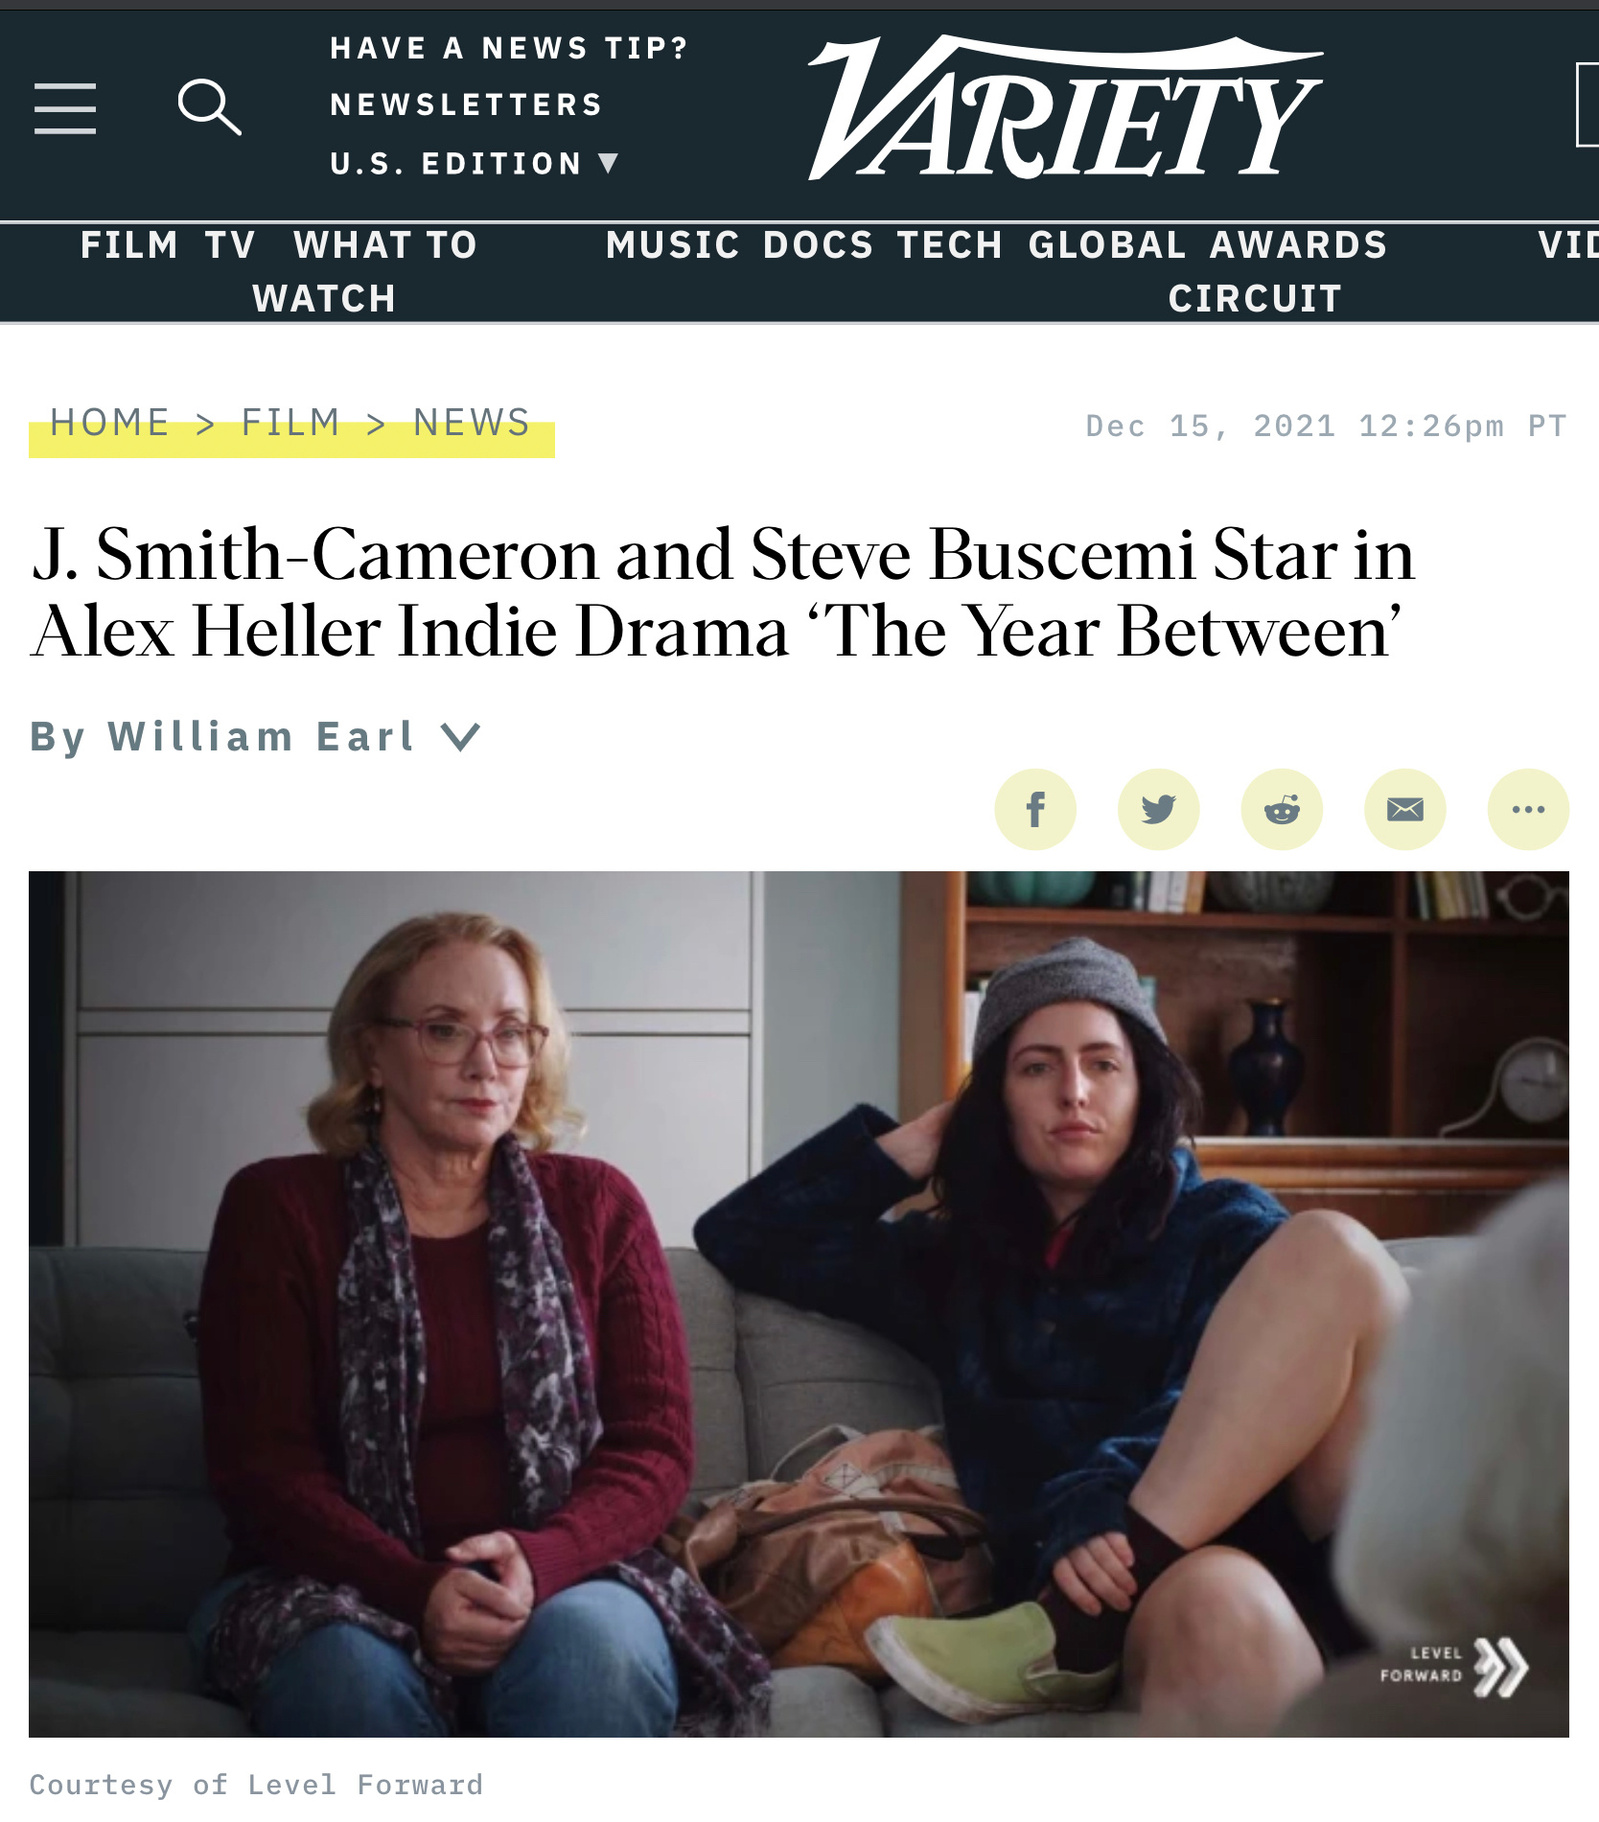Click the News breadcrumb link
The image size is (1599, 1822).
tap(472, 423)
